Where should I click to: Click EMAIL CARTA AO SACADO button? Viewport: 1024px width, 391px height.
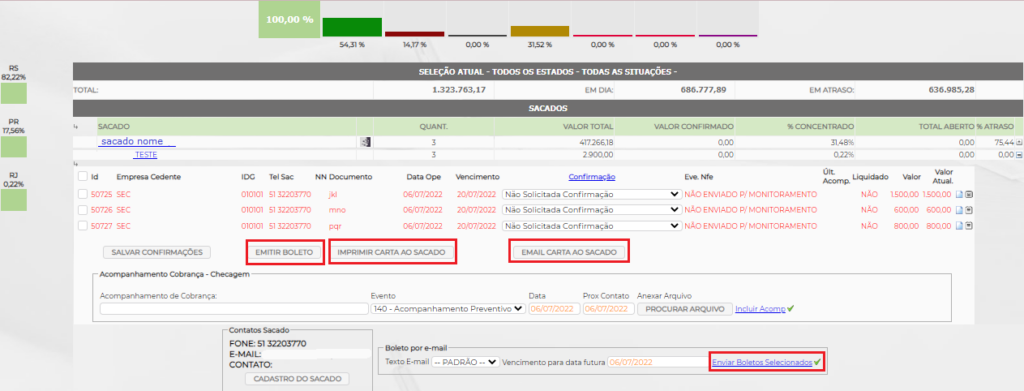point(569,252)
